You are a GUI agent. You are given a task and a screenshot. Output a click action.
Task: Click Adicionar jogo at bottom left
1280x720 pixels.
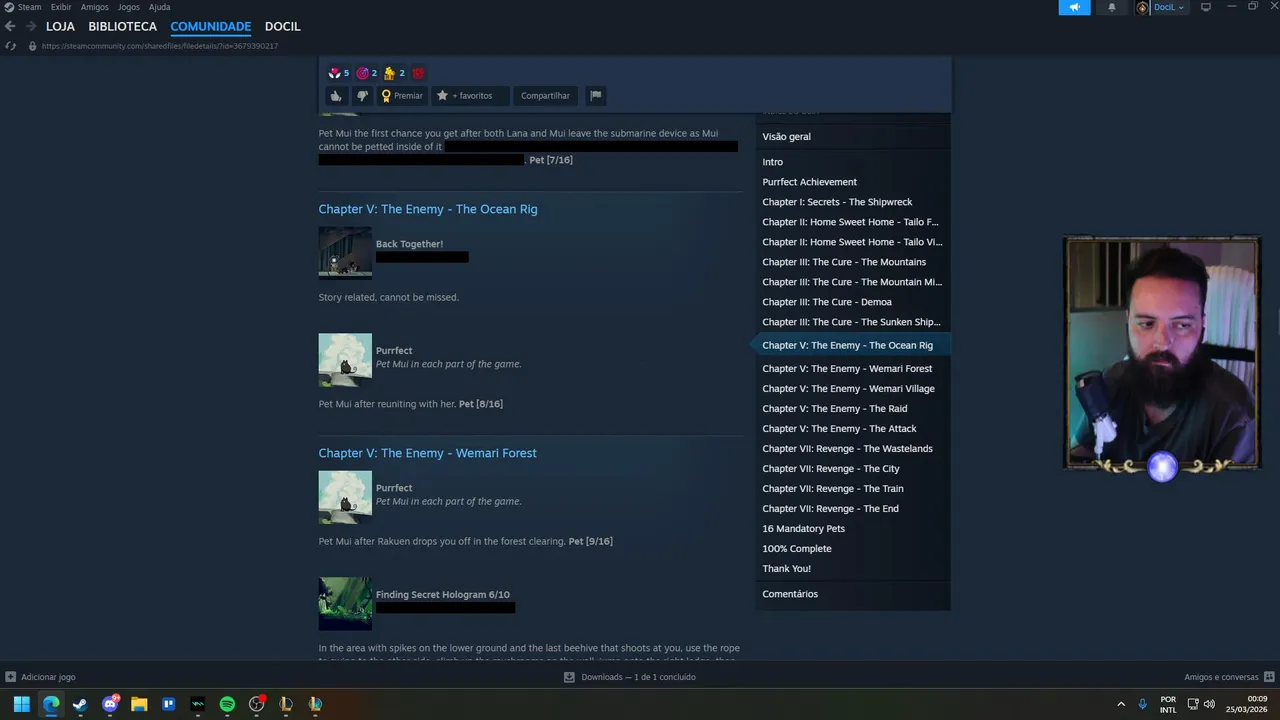coord(40,677)
